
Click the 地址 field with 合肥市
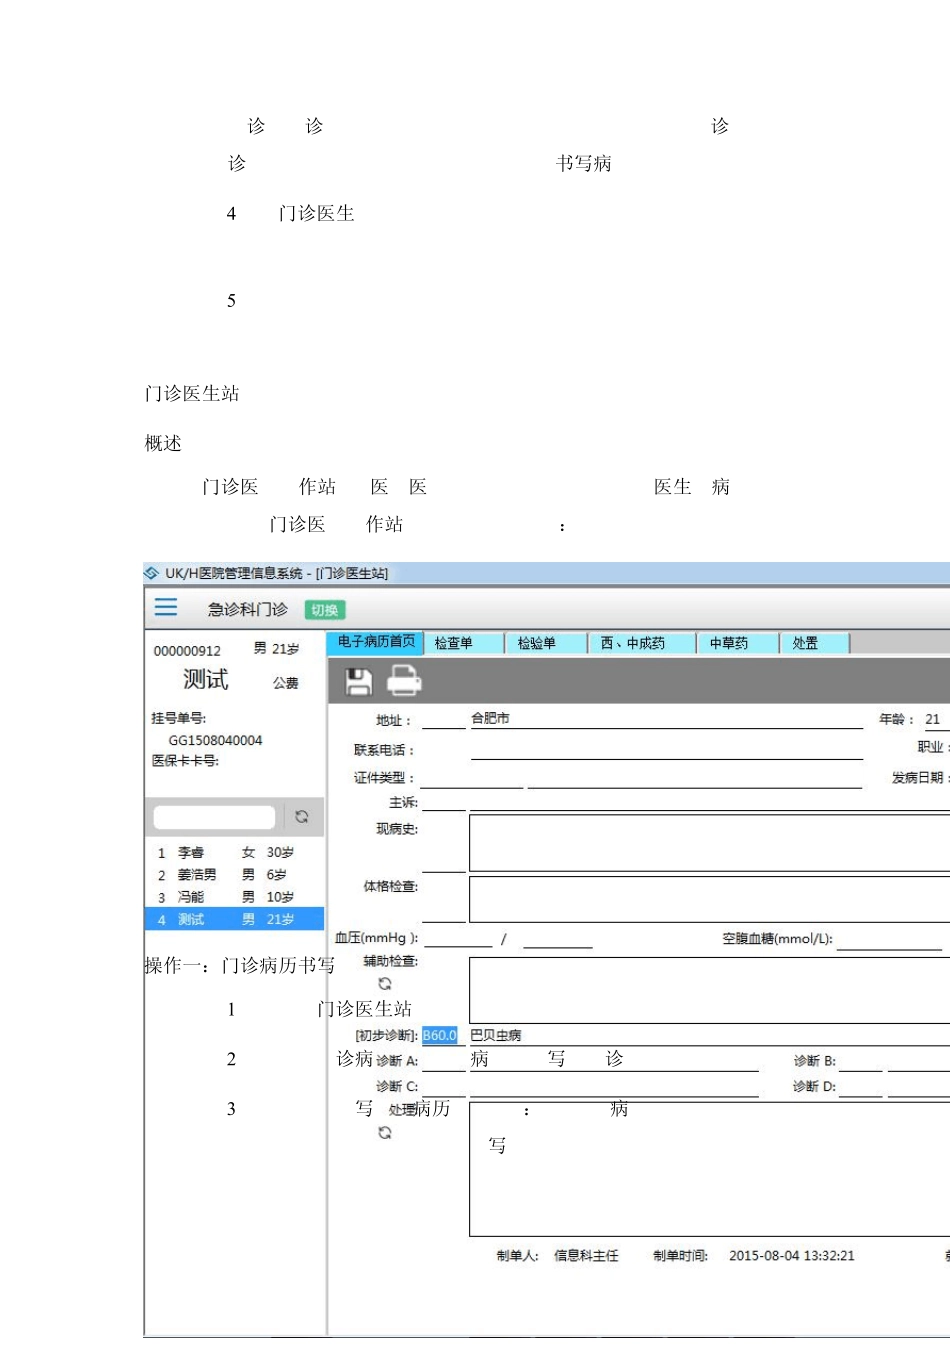tap(666, 719)
